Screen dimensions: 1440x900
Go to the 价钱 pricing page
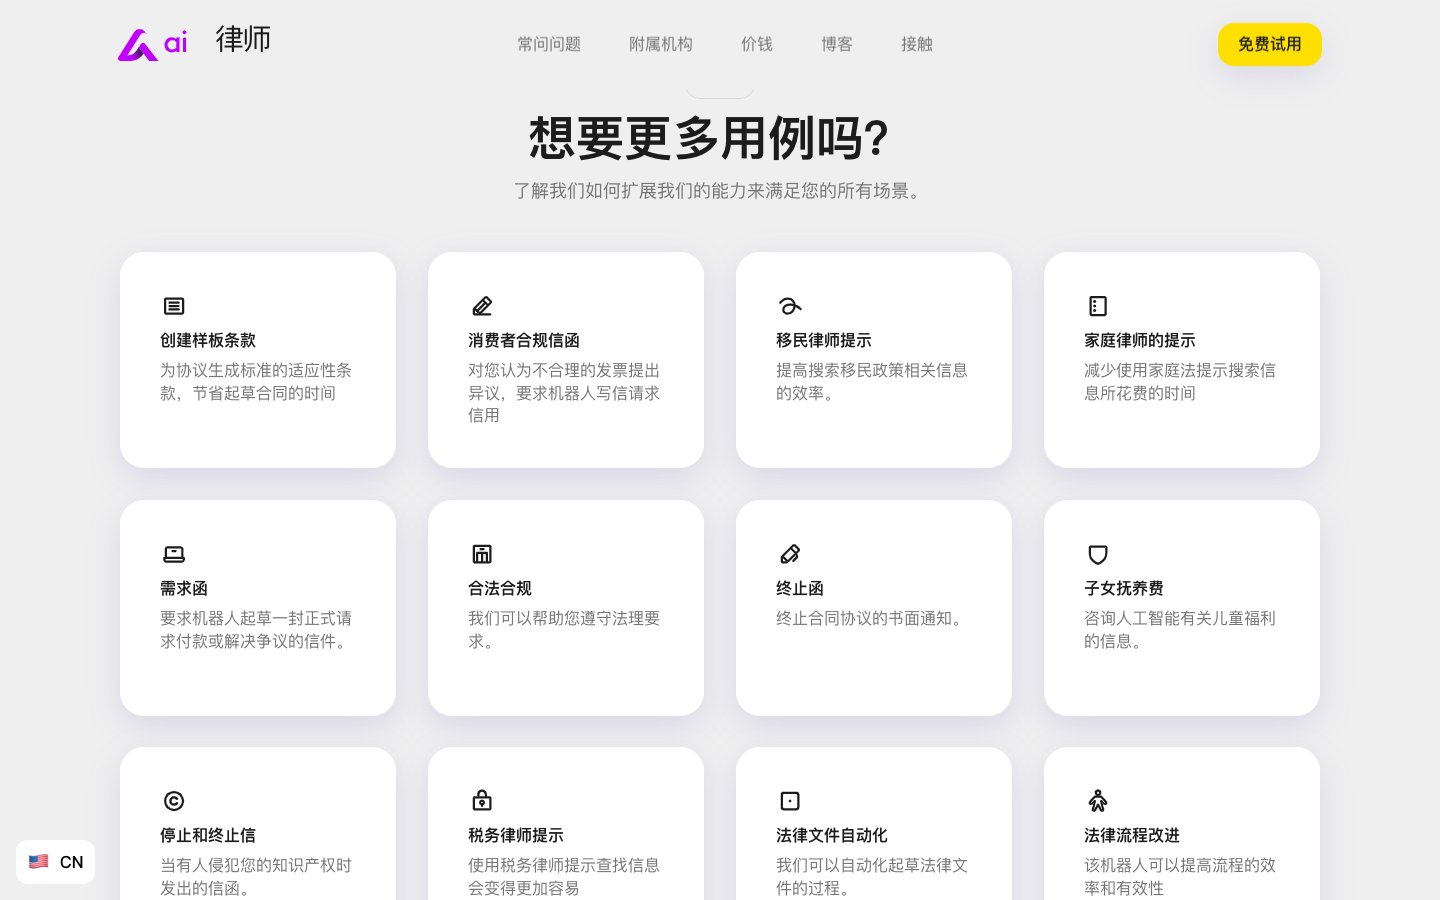(x=757, y=44)
